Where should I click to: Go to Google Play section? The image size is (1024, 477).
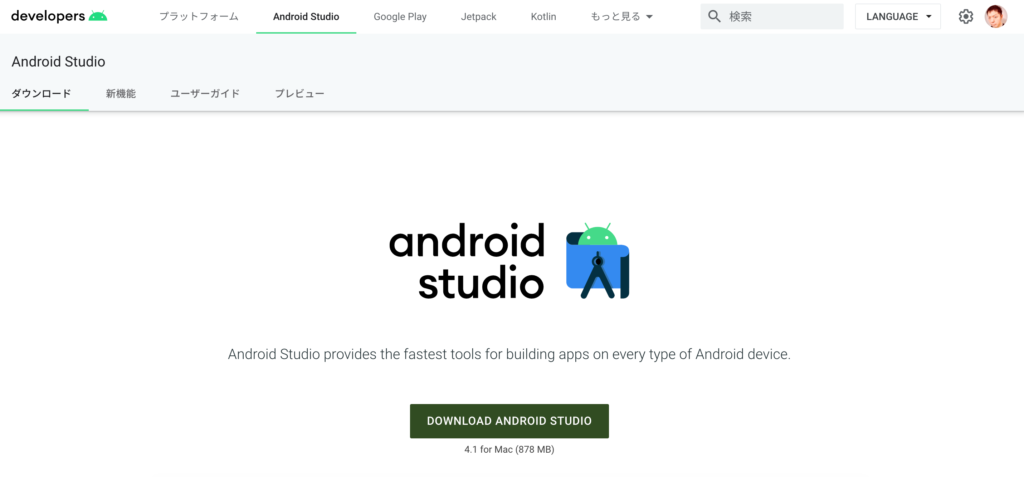coord(400,17)
